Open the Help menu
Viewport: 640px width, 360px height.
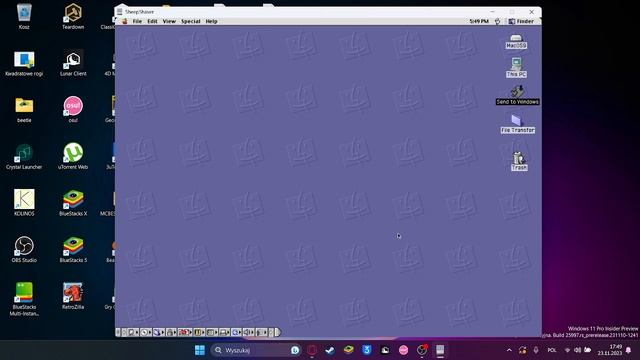pyautogui.click(x=211, y=21)
